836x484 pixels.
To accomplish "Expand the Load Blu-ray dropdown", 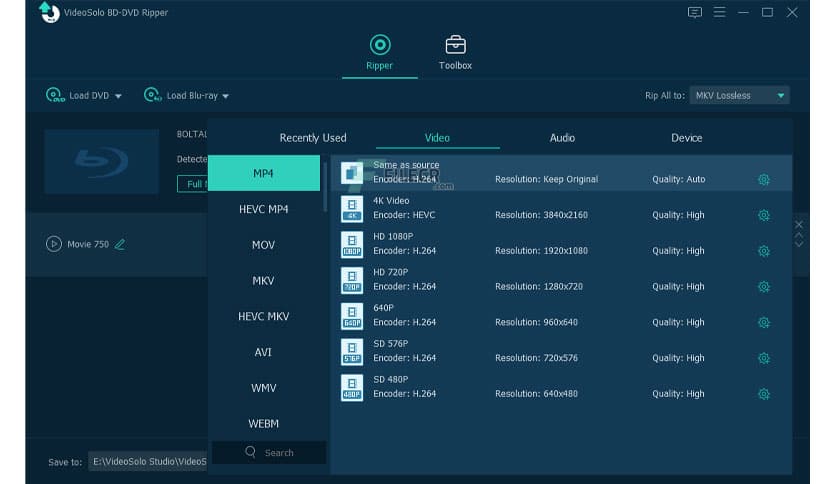I will click(x=225, y=96).
